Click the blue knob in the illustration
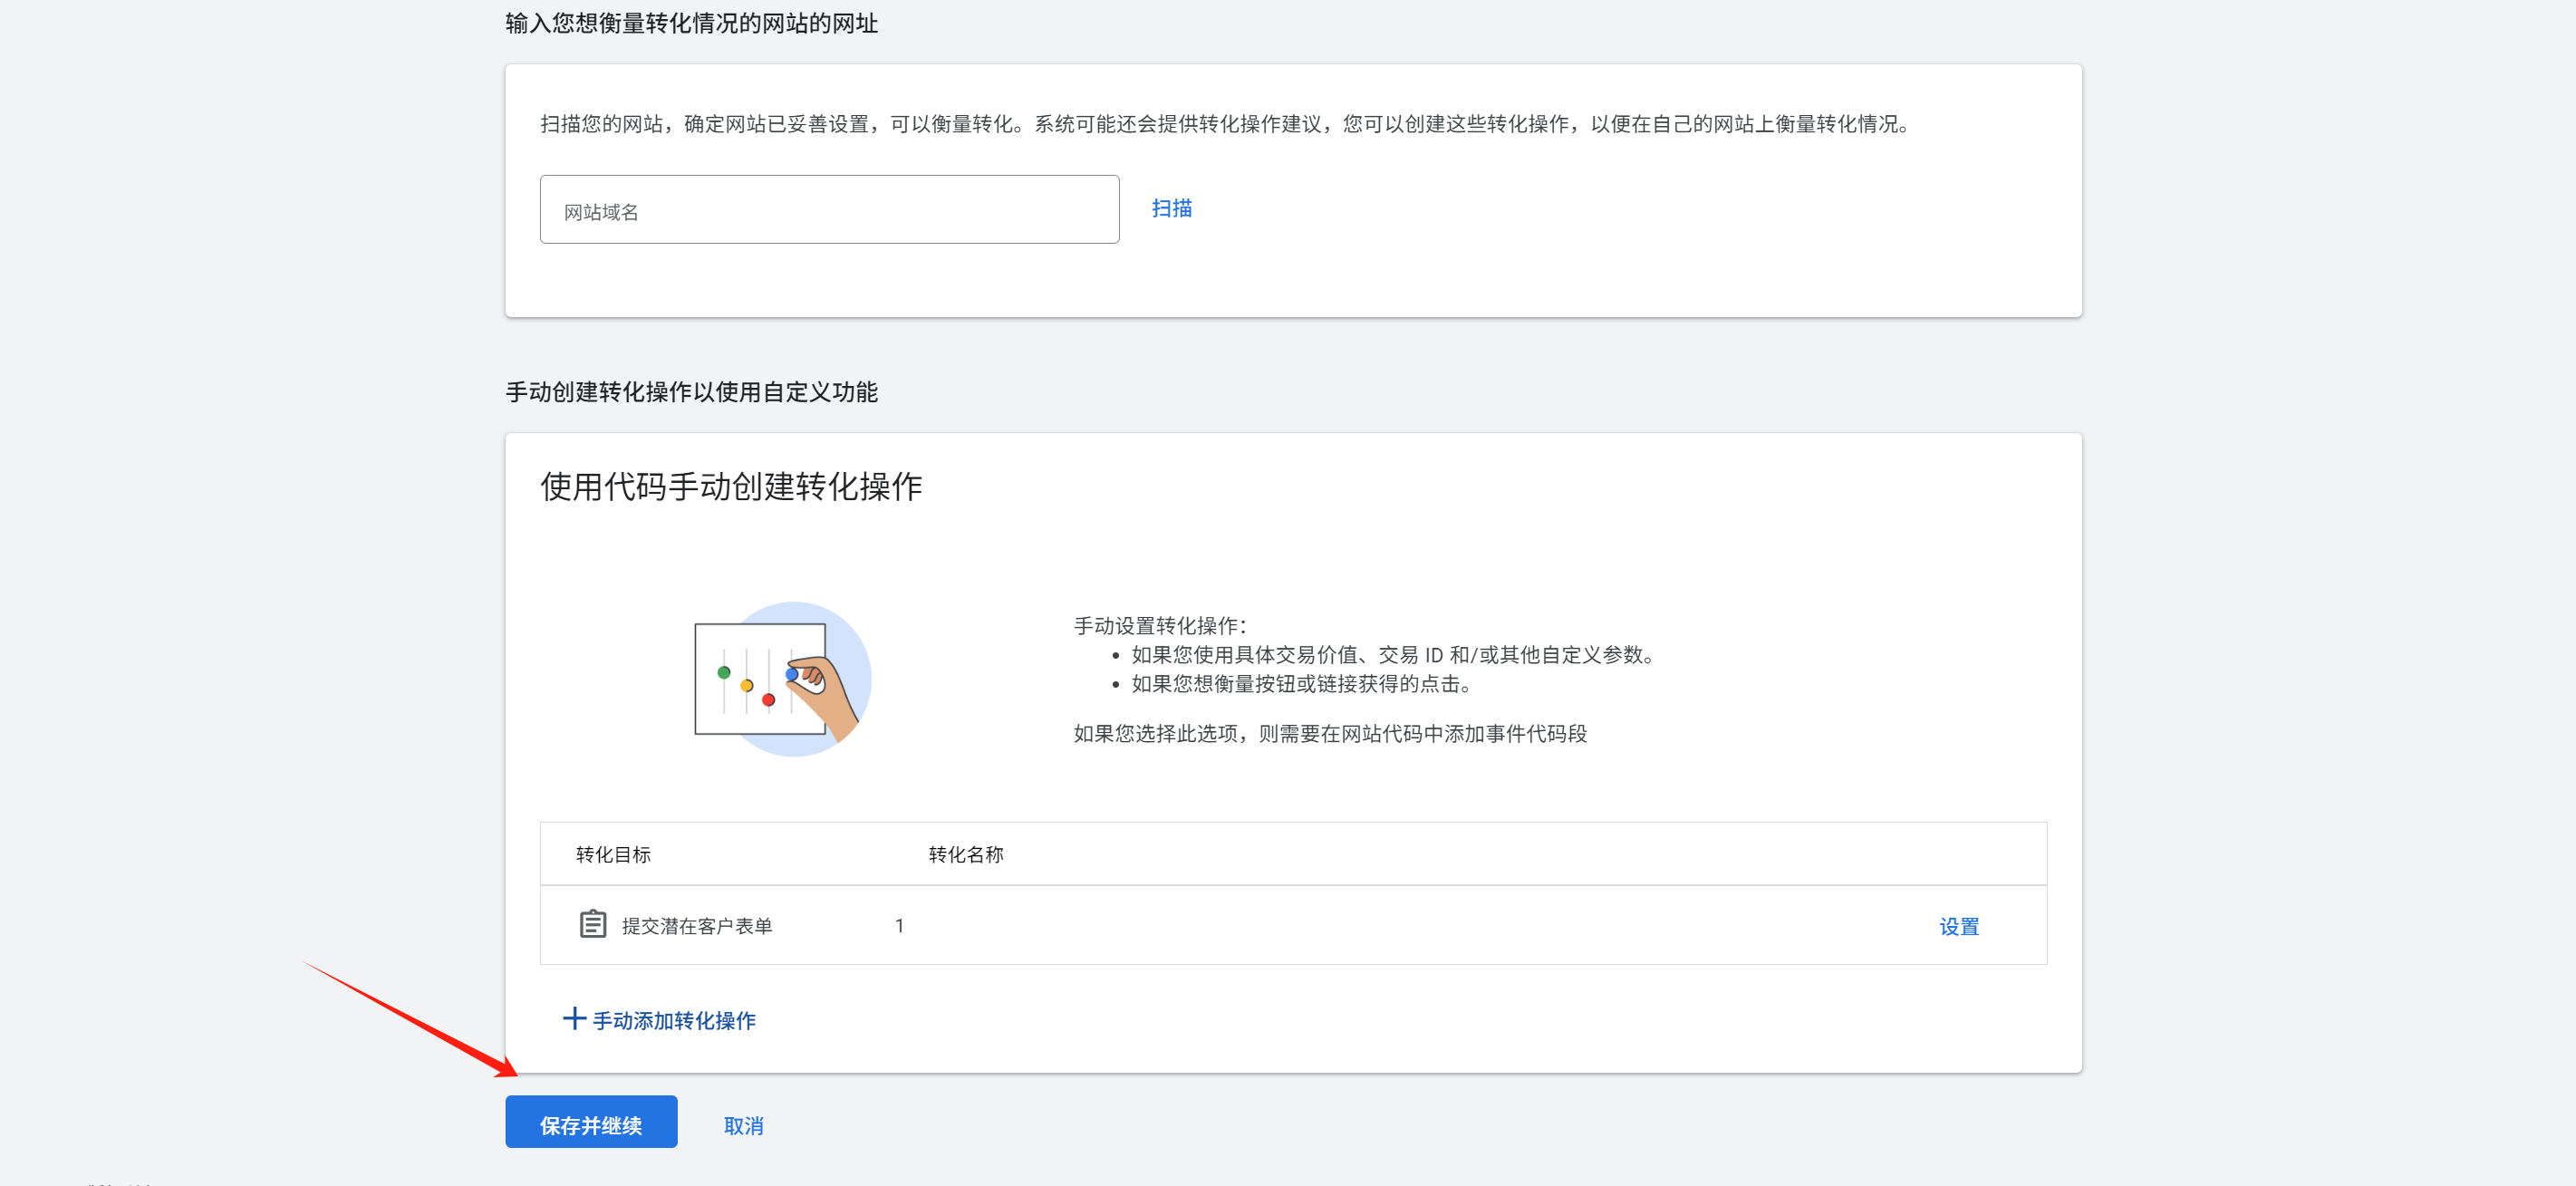Viewport: 2576px width, 1186px height. (x=792, y=675)
